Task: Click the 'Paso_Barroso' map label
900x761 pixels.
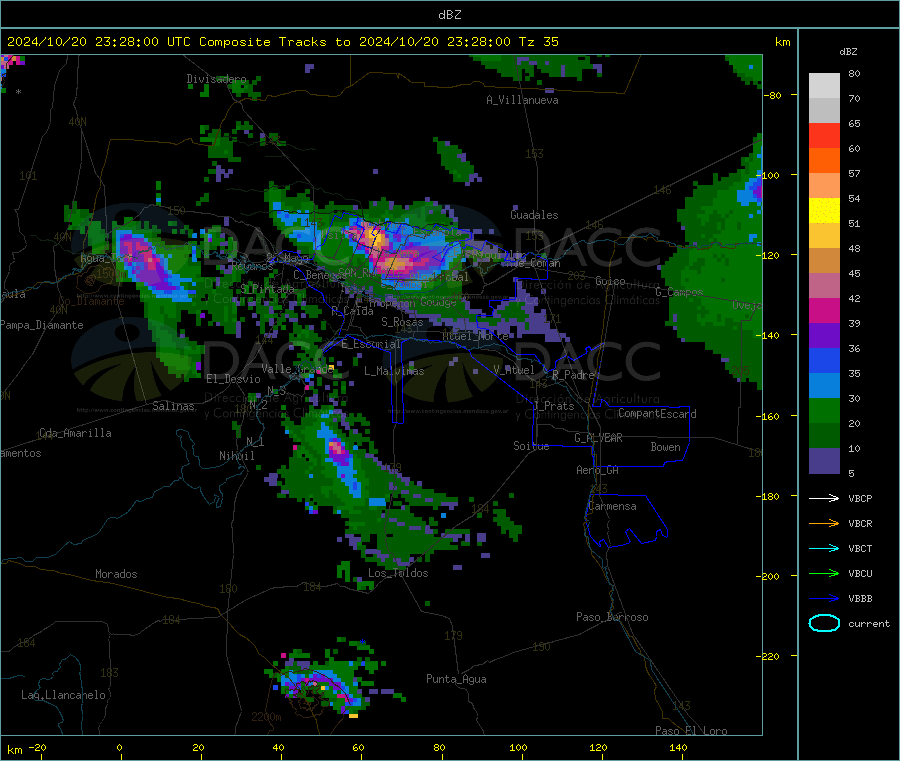Action: tap(612, 617)
